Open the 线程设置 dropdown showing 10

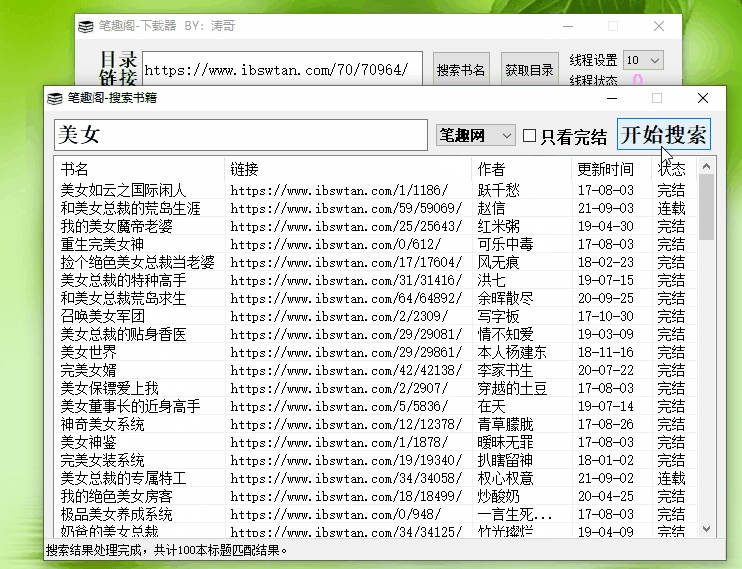[643, 60]
